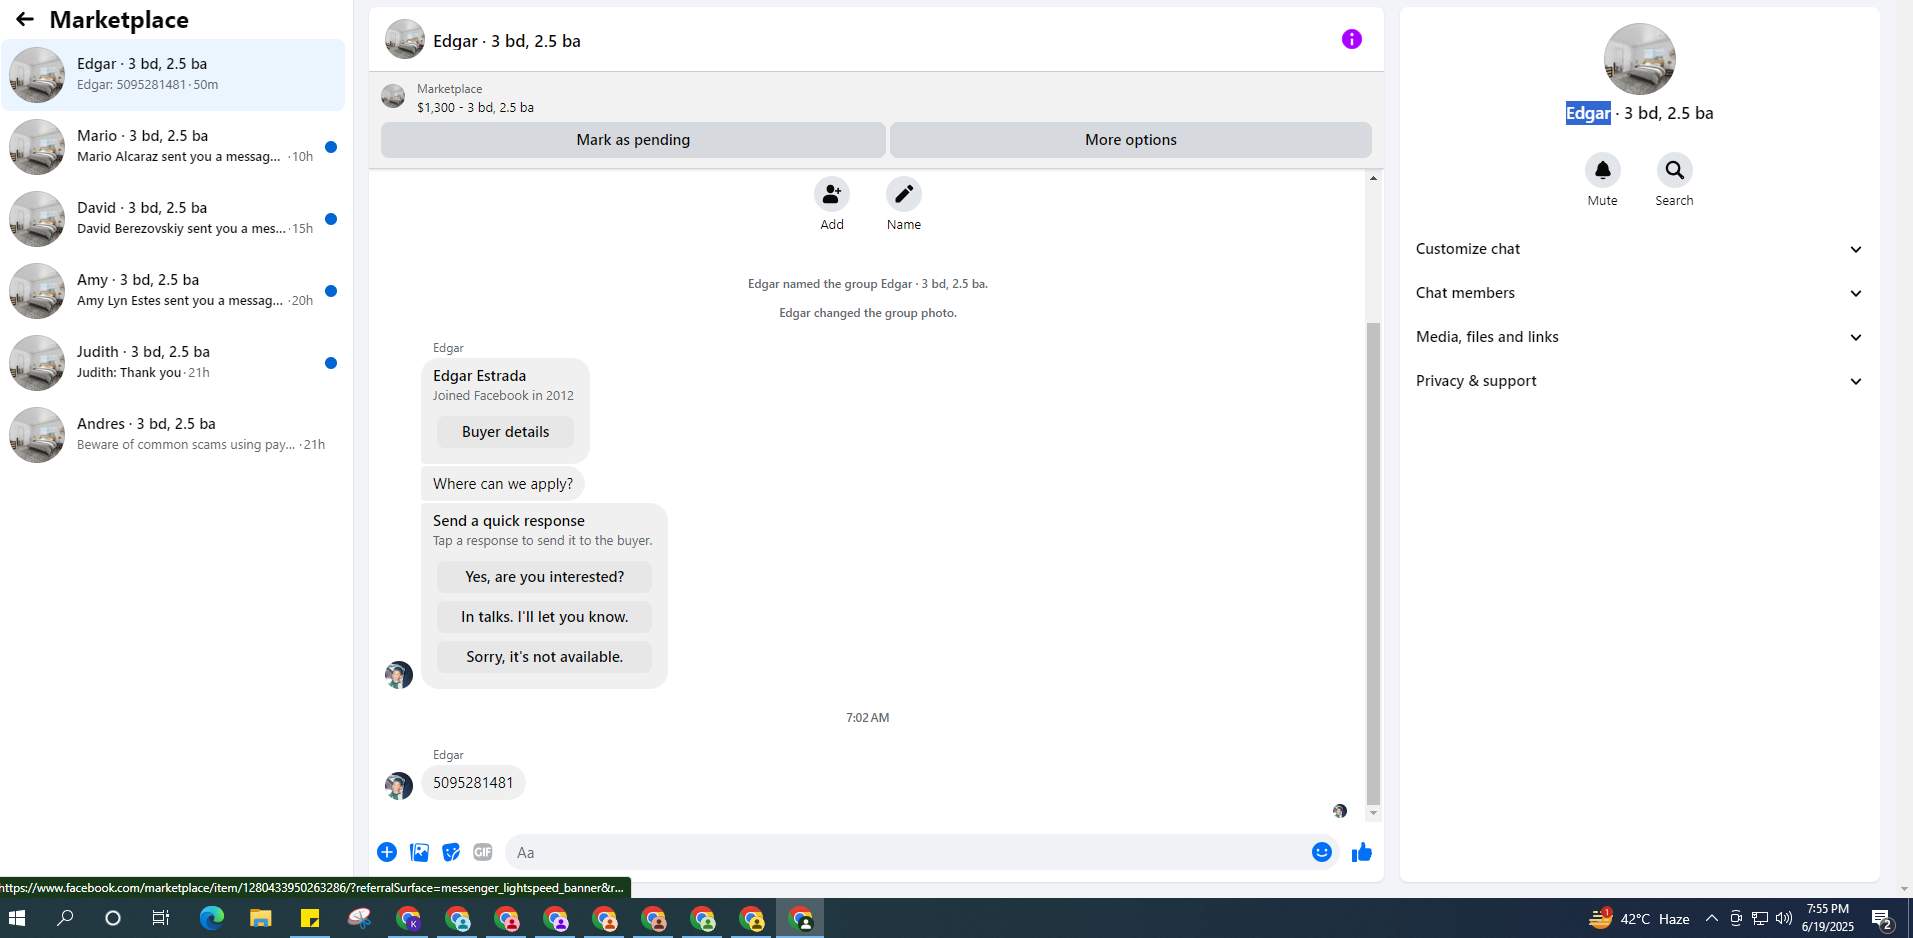Viewport: 1913px width, 938px height.
Task: Launch Microsoft Edge from the taskbar
Action: 211,918
